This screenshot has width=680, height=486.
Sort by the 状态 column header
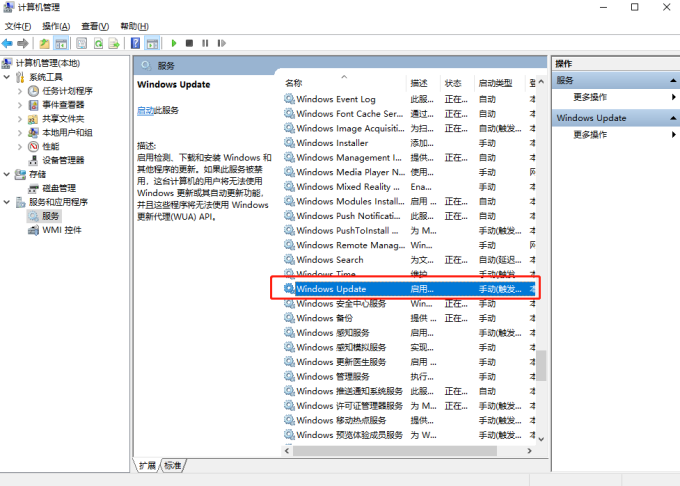coord(453,83)
